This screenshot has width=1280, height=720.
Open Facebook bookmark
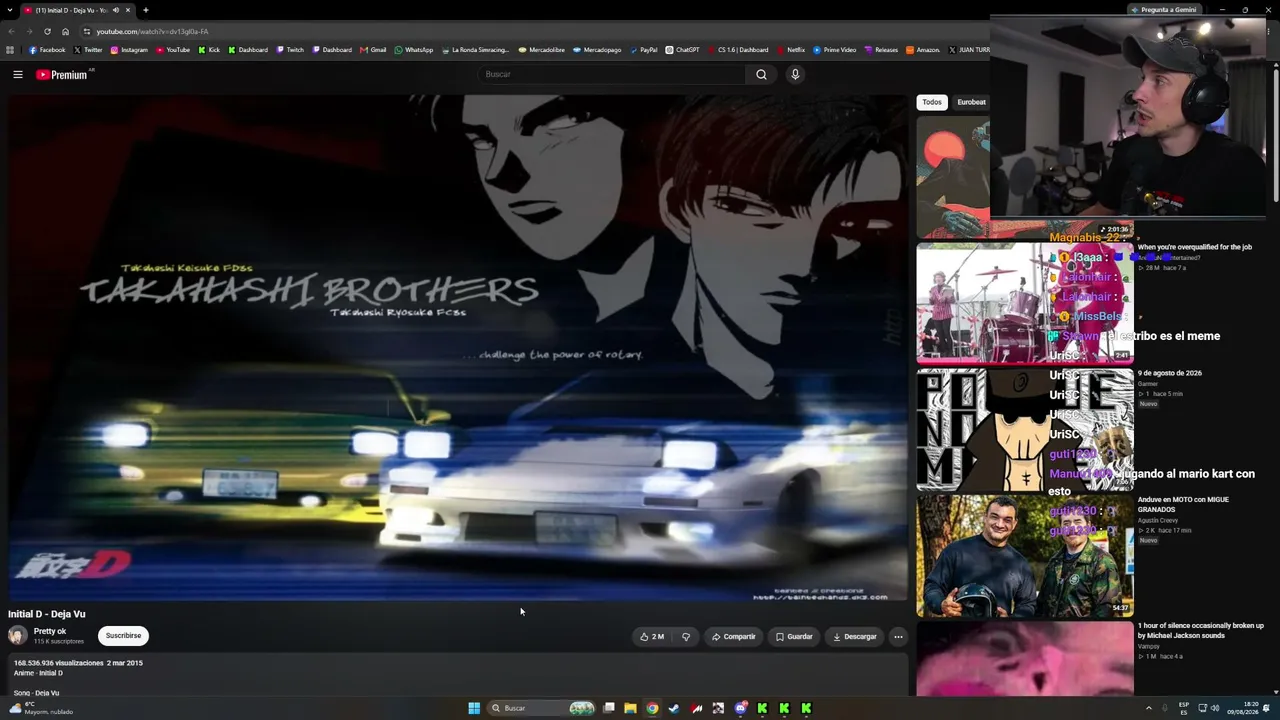click(47, 50)
